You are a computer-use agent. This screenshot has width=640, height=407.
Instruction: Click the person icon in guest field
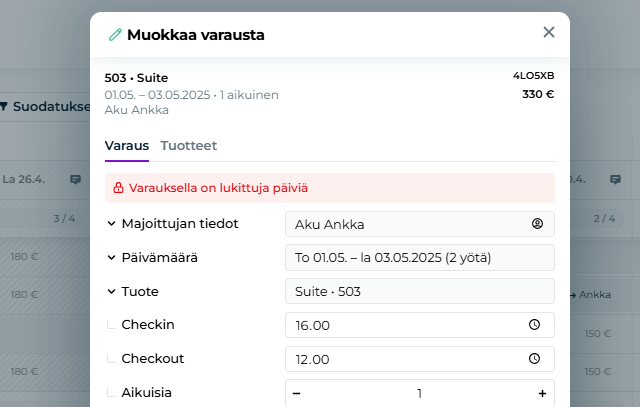537,224
